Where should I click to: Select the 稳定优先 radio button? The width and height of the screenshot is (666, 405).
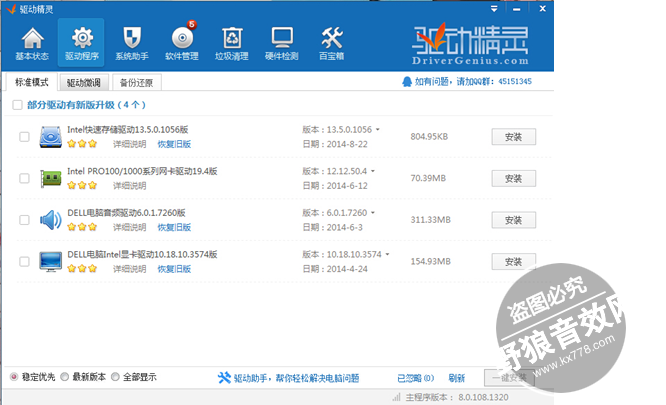coord(14,377)
